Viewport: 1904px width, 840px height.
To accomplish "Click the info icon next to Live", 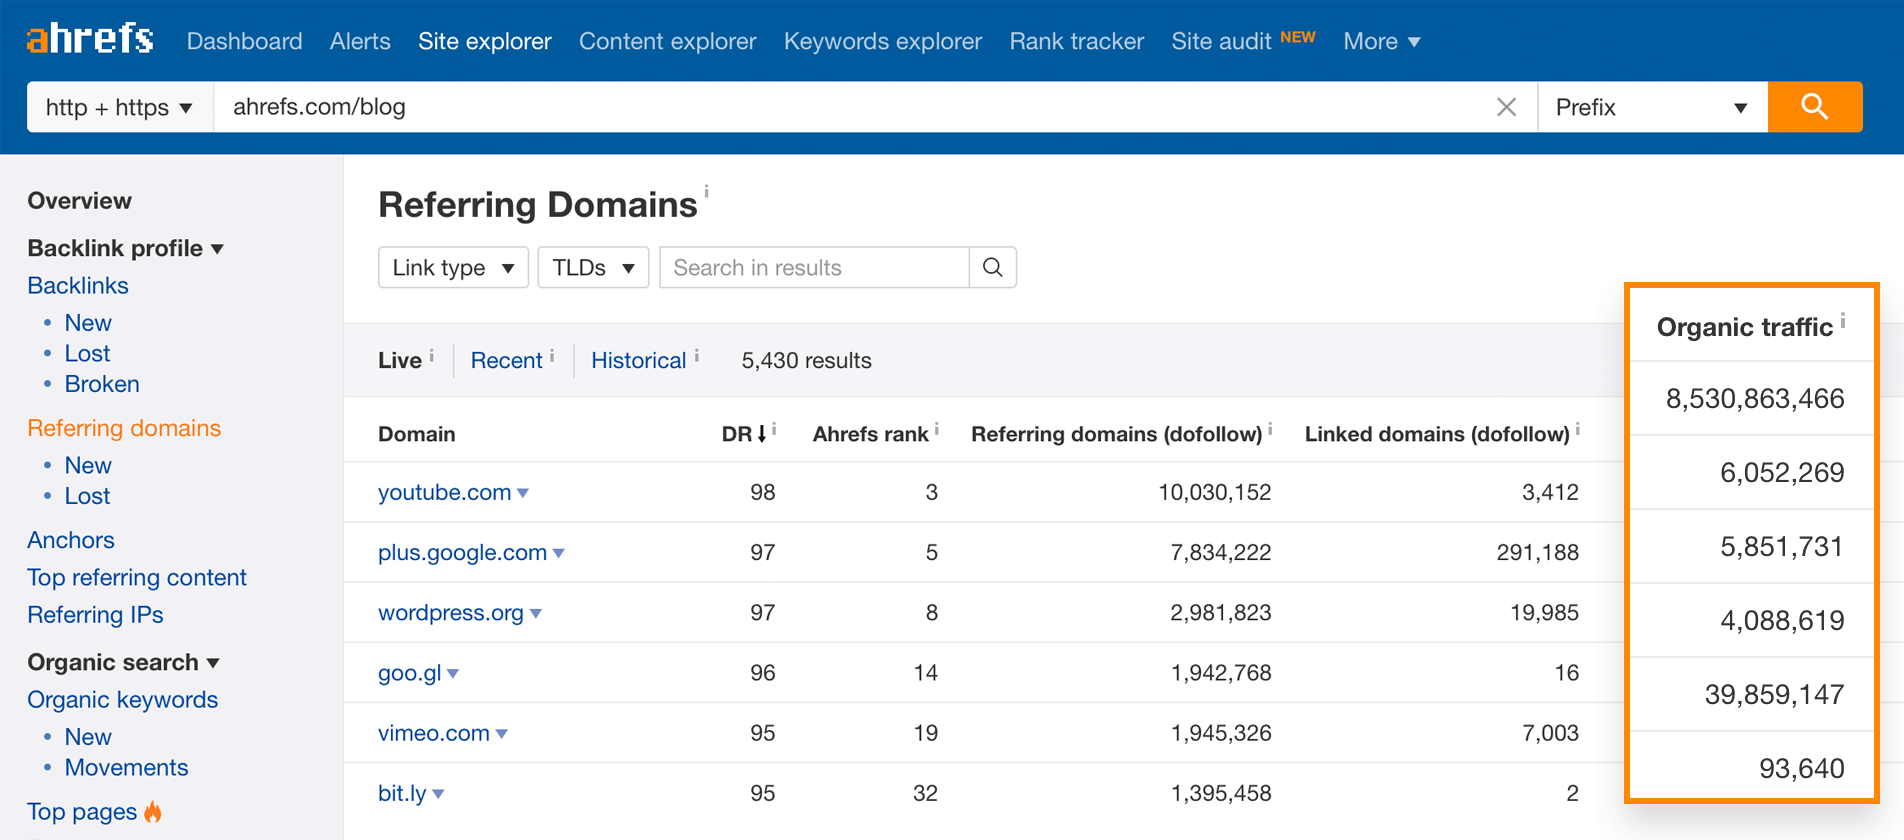I will tap(432, 356).
